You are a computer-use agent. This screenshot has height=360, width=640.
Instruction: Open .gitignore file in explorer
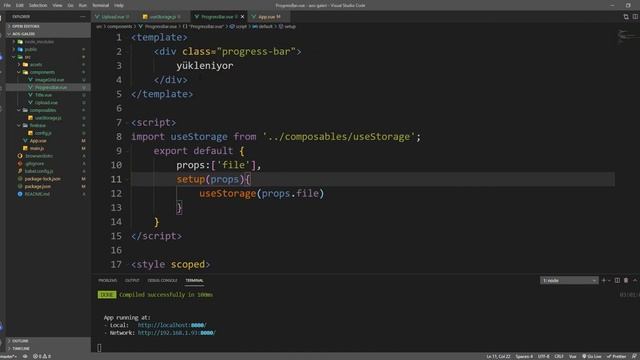click(34, 164)
